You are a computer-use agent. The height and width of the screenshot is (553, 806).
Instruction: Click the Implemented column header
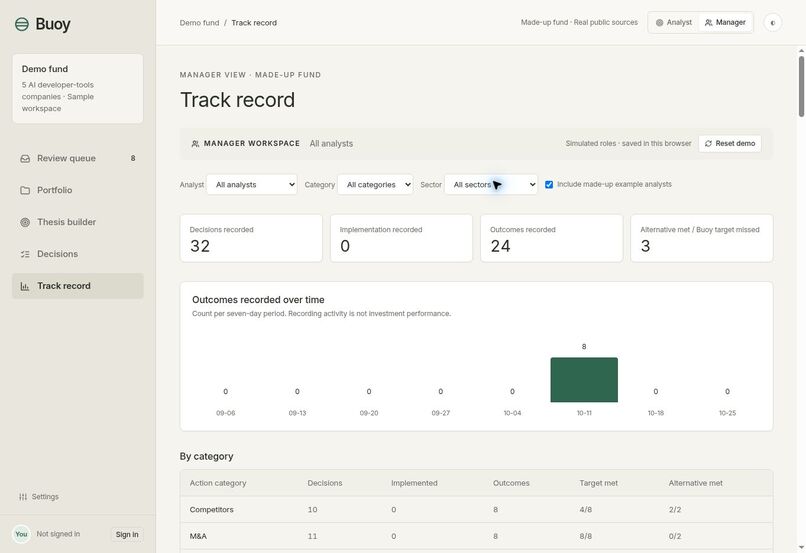click(414, 483)
